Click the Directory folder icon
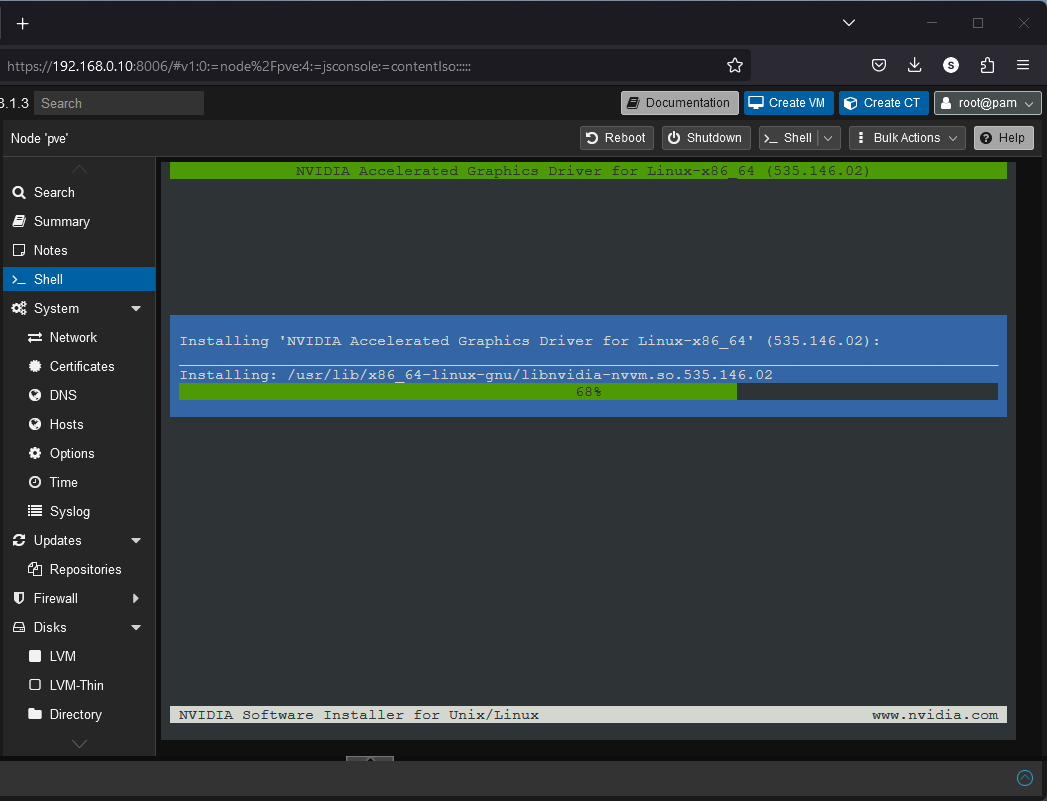 [35, 714]
